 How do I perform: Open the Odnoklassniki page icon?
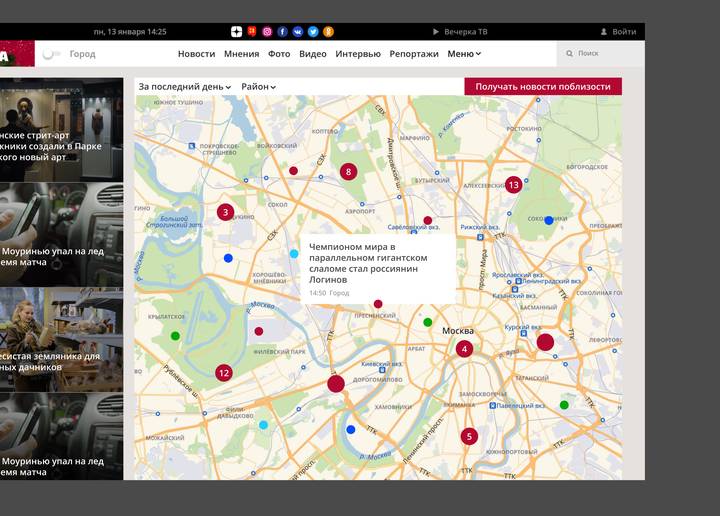point(328,32)
